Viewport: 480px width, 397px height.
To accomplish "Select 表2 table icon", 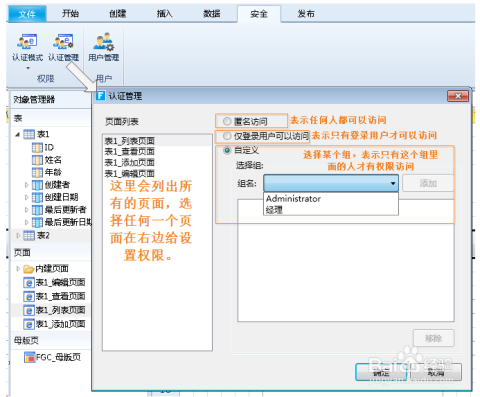I will [29, 235].
